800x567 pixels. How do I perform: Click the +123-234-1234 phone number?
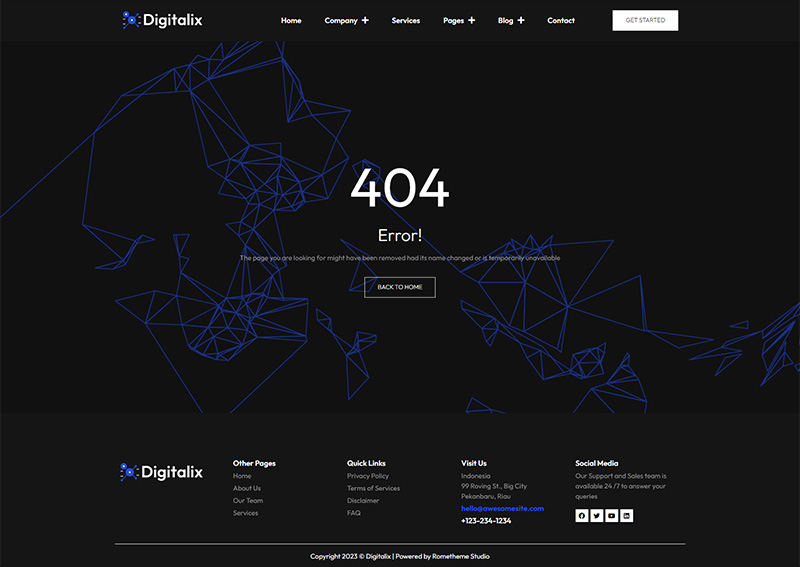pos(486,521)
